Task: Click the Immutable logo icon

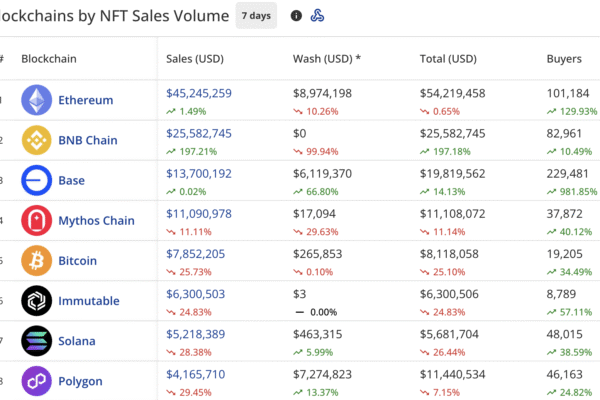Action: [x=37, y=300]
